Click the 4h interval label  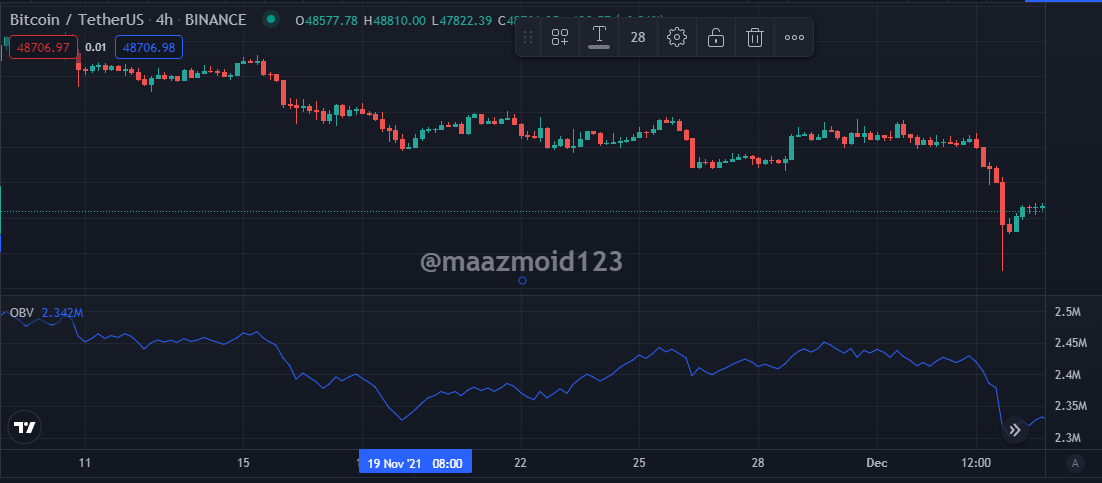(164, 20)
